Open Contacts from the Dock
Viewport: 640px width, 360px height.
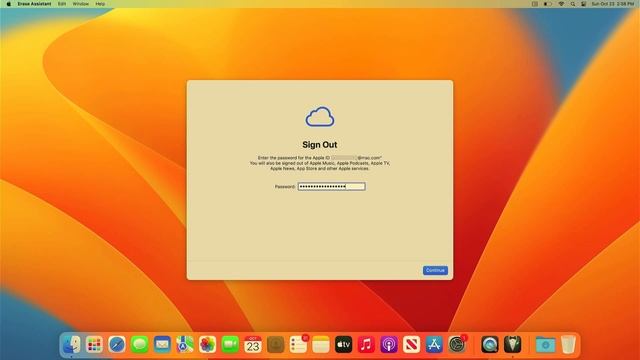point(276,344)
